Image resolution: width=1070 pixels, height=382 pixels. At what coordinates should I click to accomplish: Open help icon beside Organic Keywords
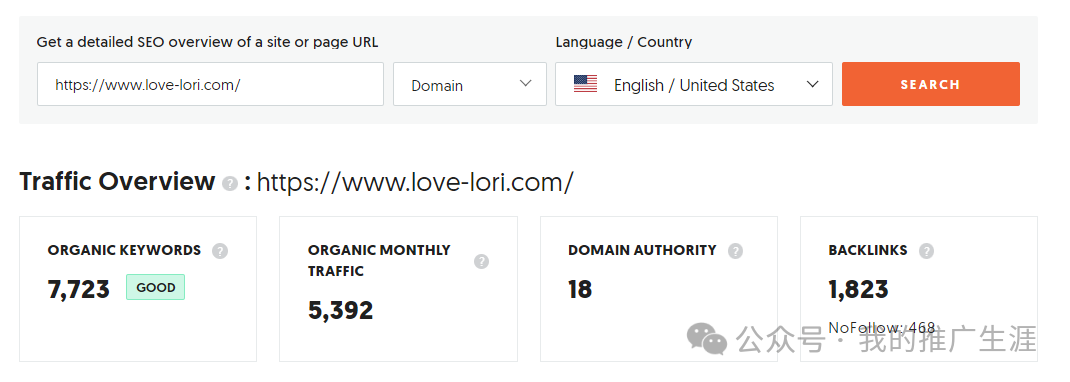219,251
